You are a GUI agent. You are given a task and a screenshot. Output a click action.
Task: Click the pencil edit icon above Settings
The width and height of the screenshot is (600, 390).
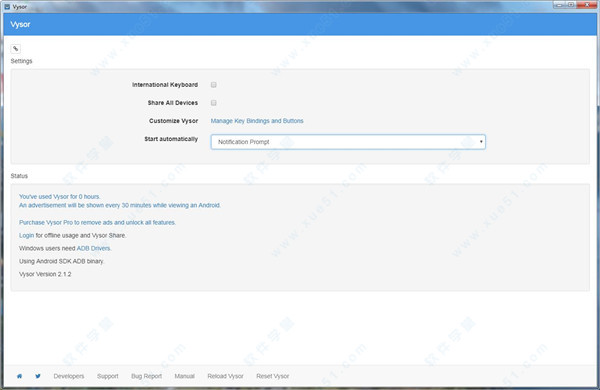15,49
